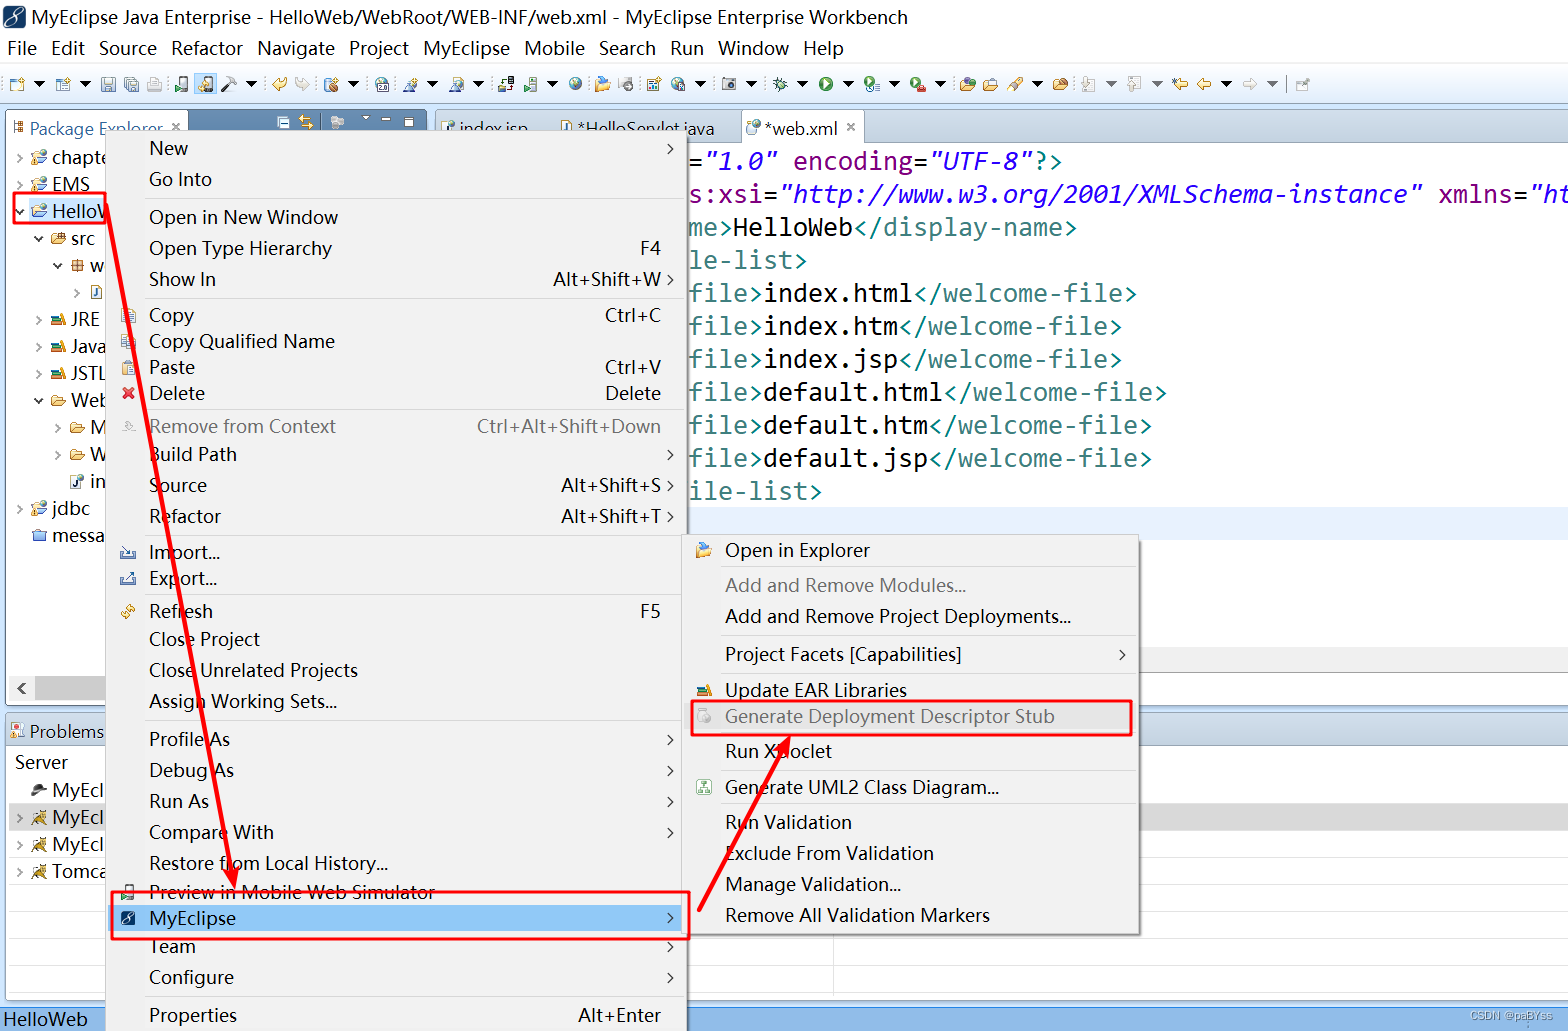1568x1031 pixels.
Task: Collapse the src folder node
Action: pyautogui.click(x=39, y=239)
